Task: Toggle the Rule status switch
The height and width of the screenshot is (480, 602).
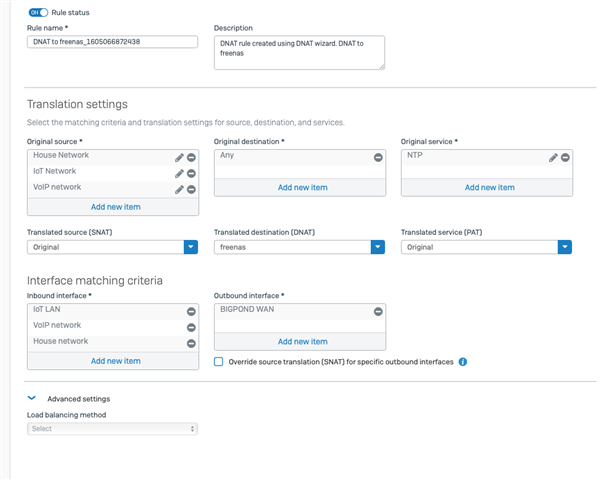Action: click(38, 13)
